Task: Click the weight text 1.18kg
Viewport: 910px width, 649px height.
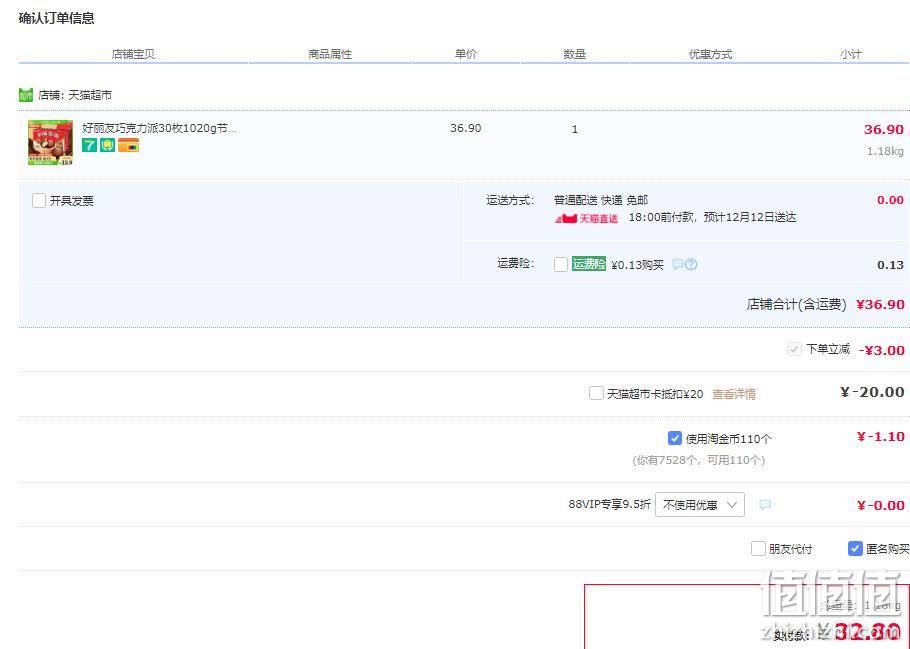Action: click(885, 152)
